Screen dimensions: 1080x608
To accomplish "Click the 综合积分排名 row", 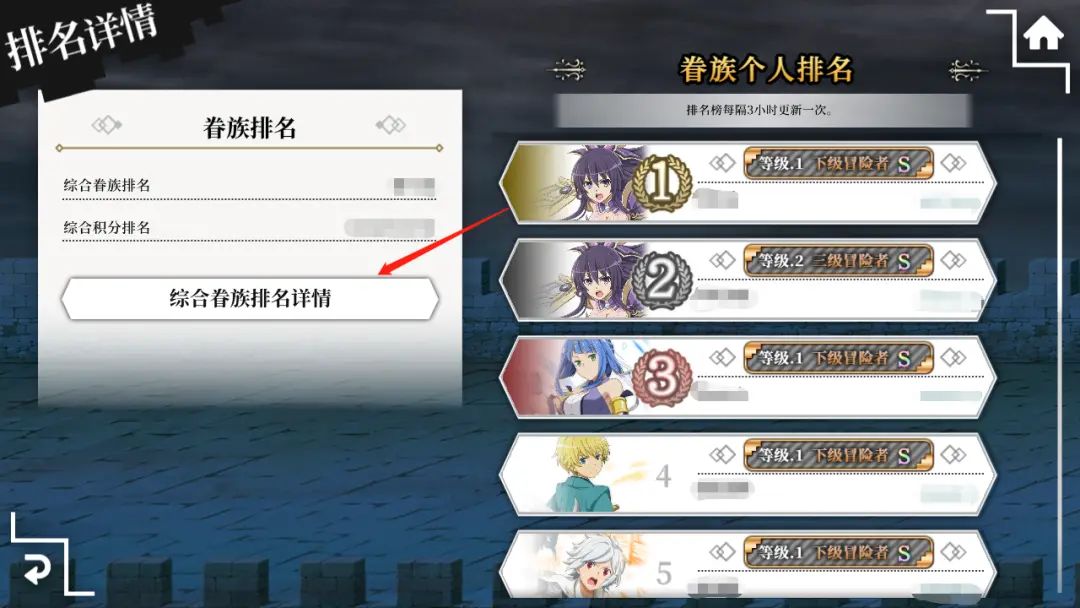I will point(249,227).
